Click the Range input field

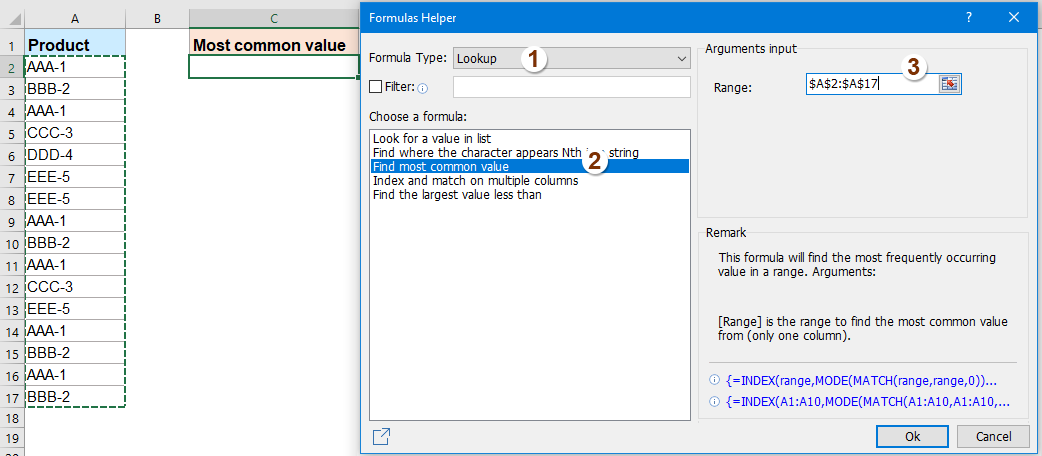coord(871,85)
